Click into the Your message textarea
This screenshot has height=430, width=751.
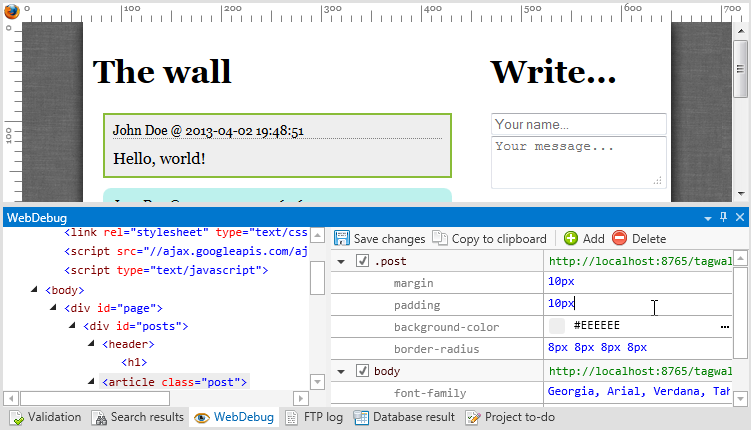(579, 162)
